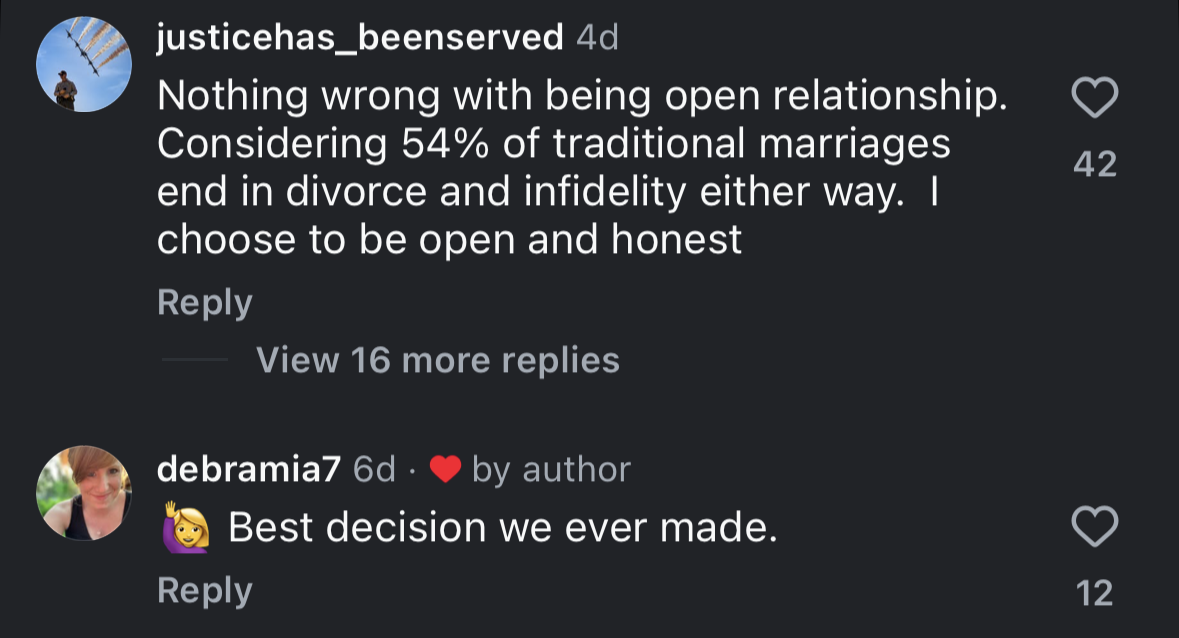Viewport: 1179px width, 638px height.
Task: Like debramia7's comment with the heart
Action: 1094,527
